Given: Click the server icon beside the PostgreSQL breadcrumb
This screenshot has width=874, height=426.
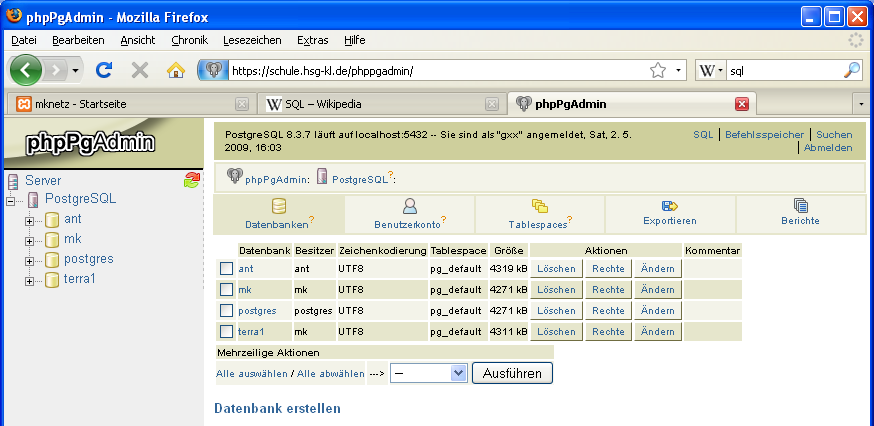Looking at the screenshot, I should click(x=322, y=176).
